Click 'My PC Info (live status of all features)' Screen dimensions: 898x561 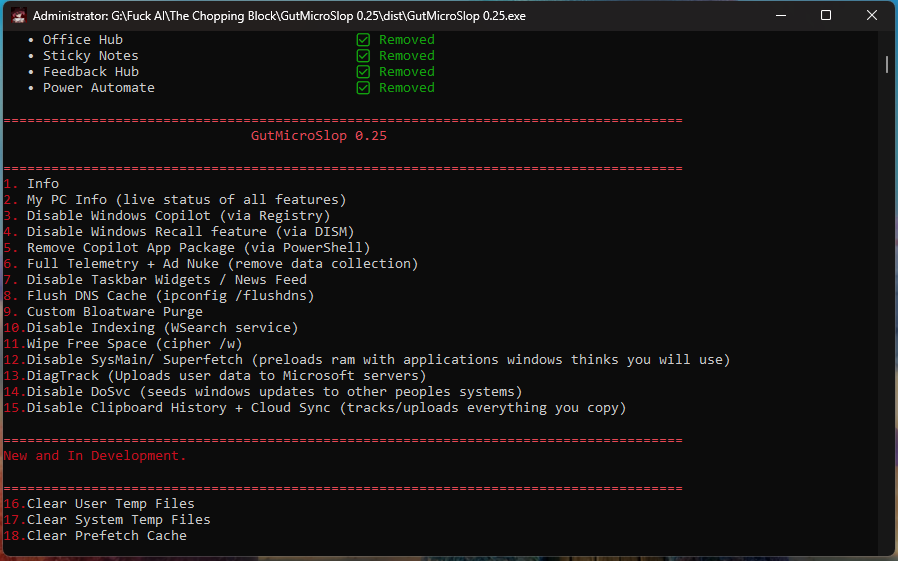[x=187, y=200]
